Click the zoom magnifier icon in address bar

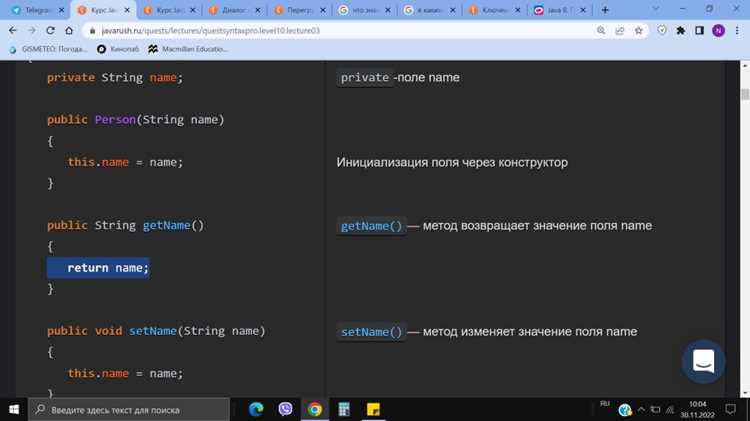point(601,30)
